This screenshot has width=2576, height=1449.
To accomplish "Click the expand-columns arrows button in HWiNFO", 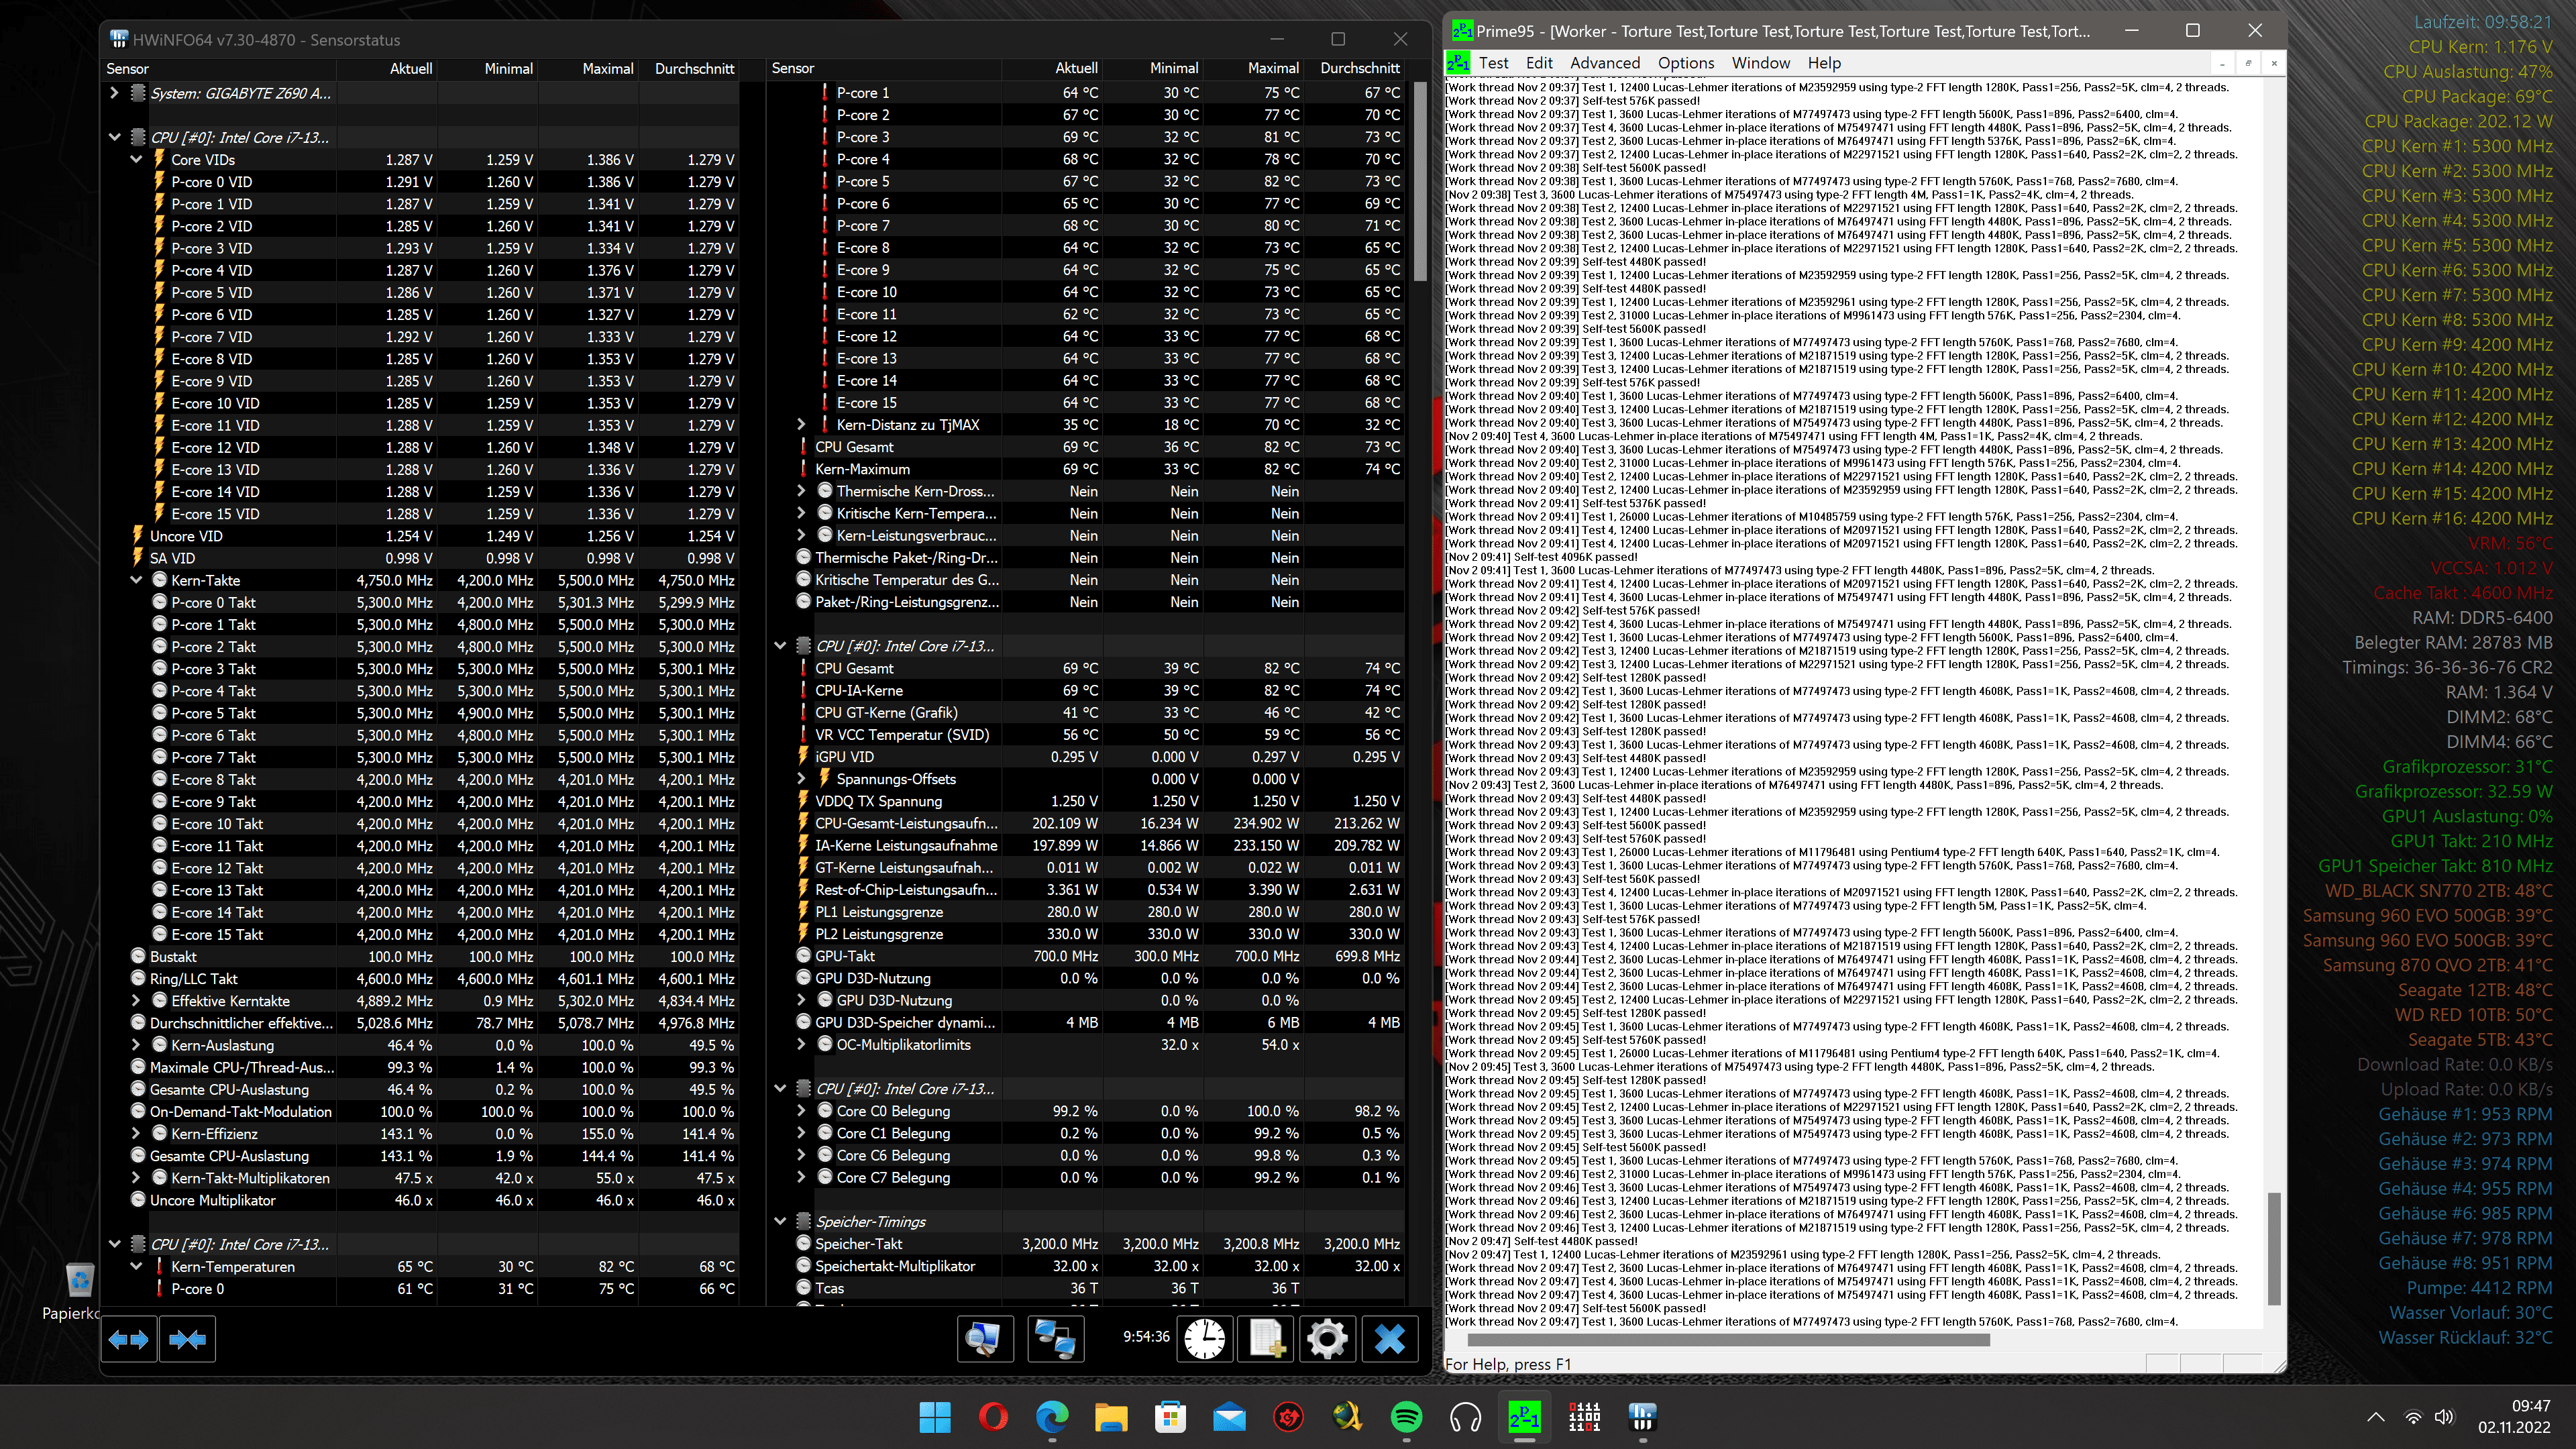I will click(129, 1339).
